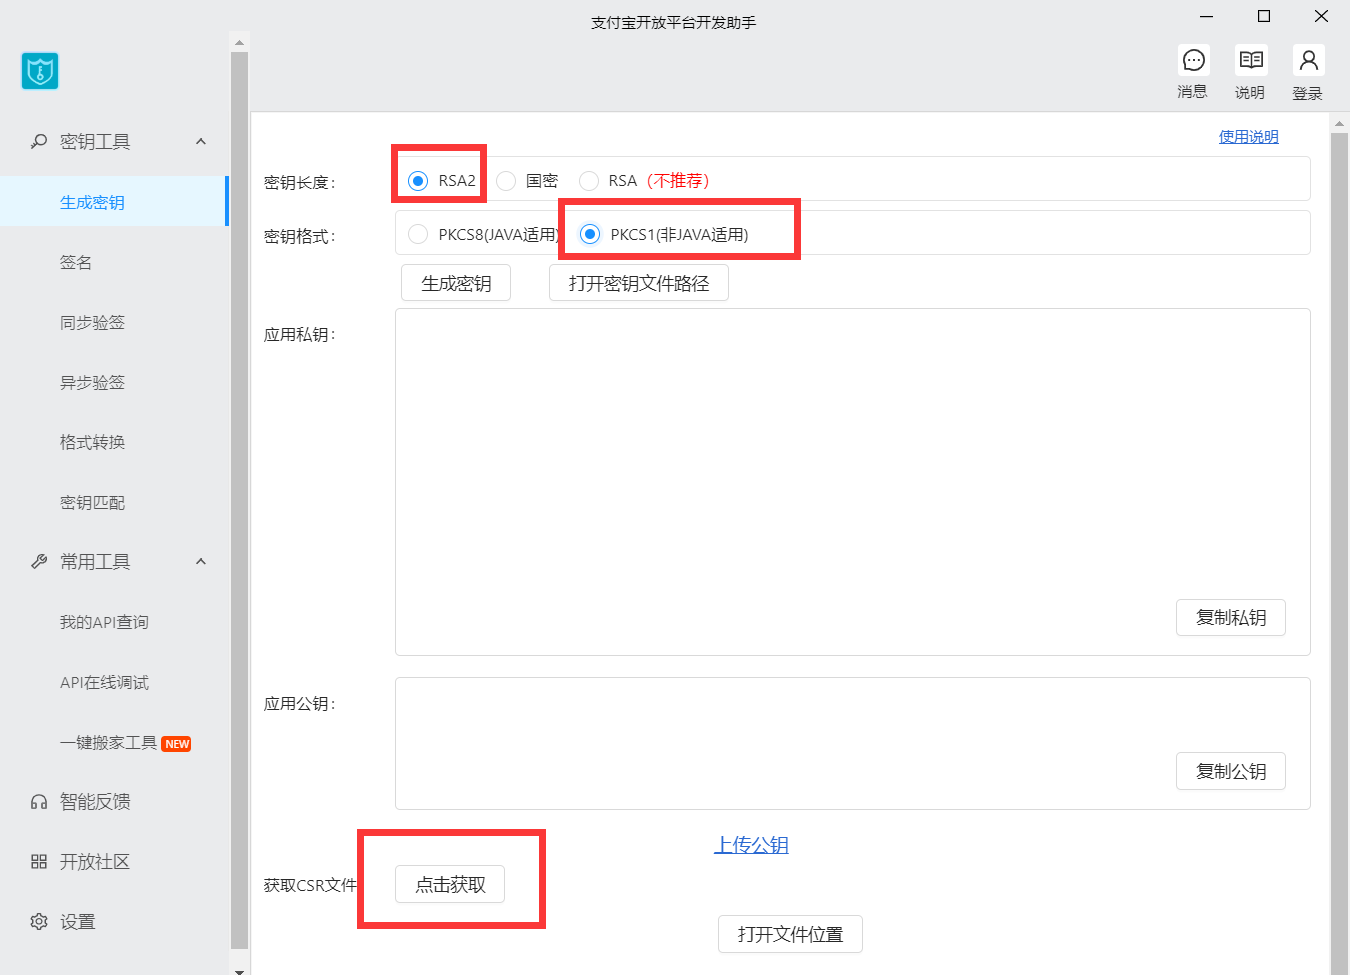Click the blue shield app logo
This screenshot has width=1350, height=975.
(x=40, y=71)
